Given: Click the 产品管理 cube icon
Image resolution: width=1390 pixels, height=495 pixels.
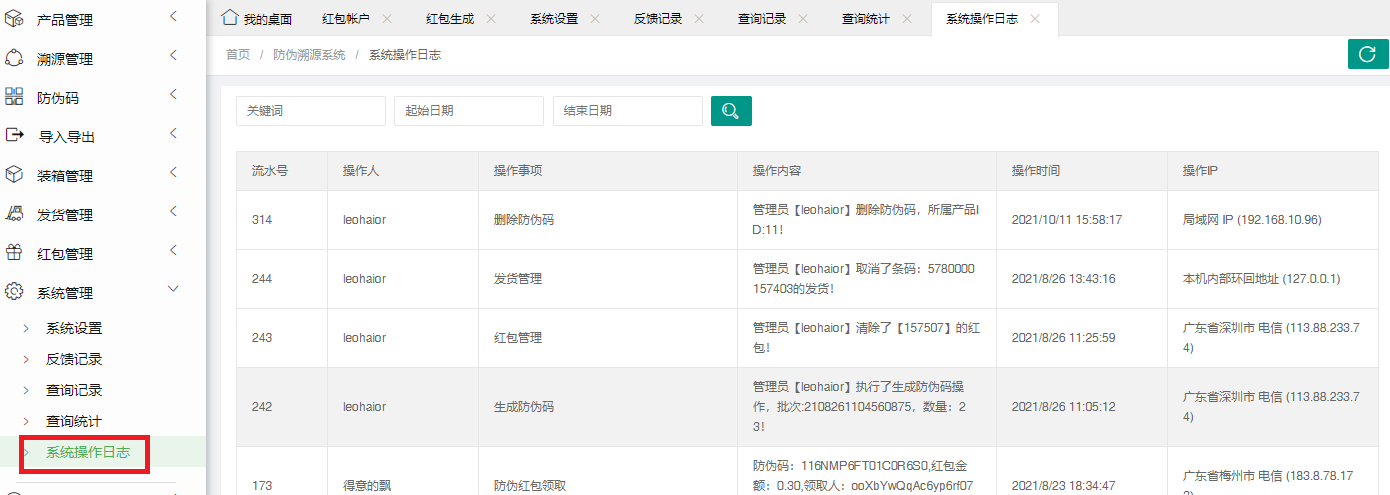Looking at the screenshot, I should point(14,19).
